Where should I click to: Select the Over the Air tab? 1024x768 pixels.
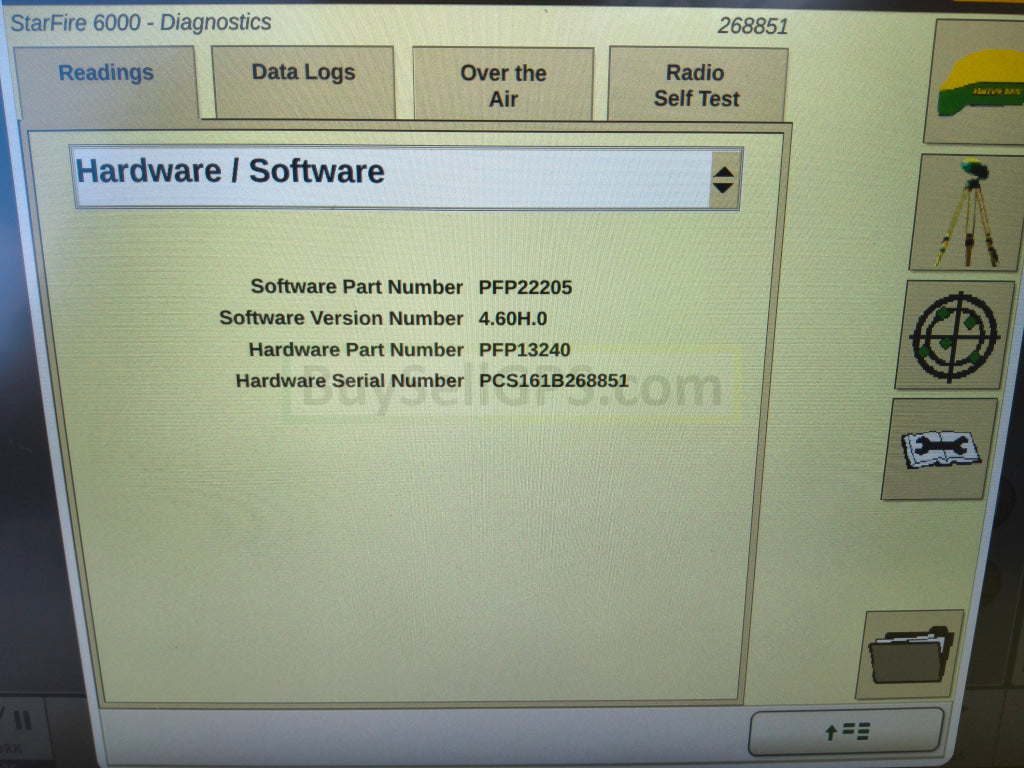coord(503,85)
